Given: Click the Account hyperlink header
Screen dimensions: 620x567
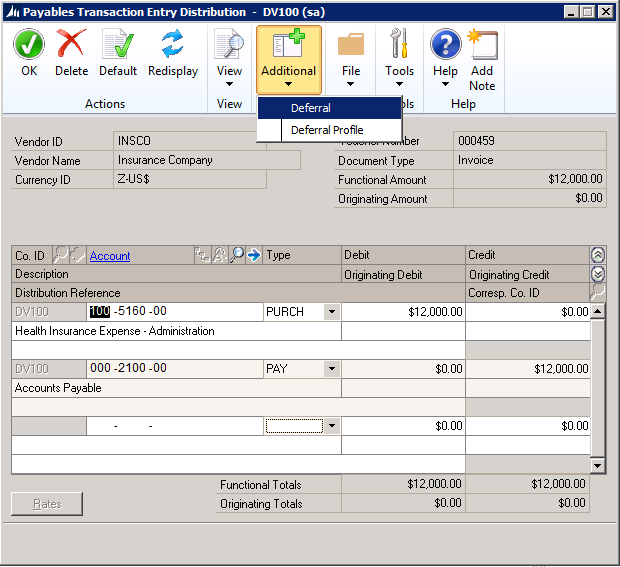Looking at the screenshot, I should click(110, 256).
